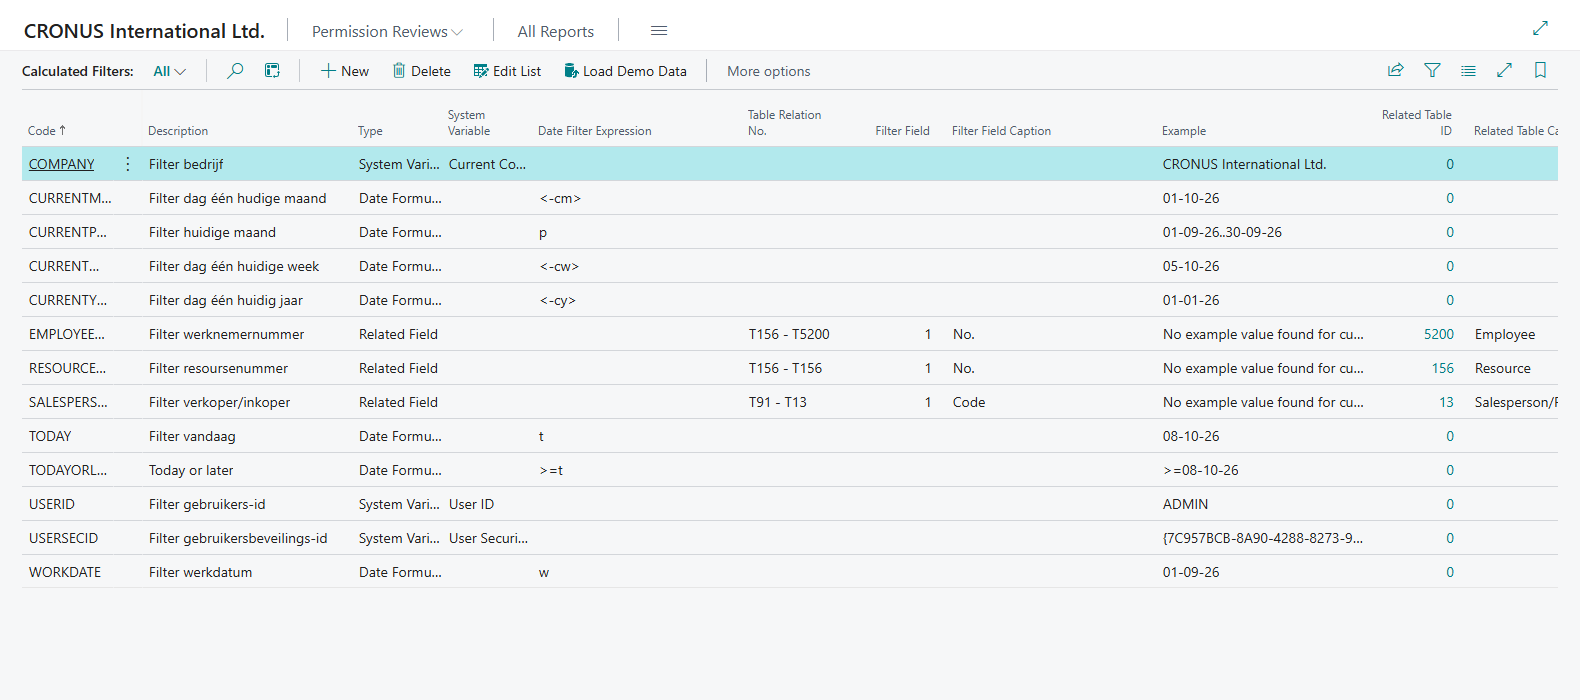Click the USERSECID code cell
Screen dimensions: 1580x700
64,538
